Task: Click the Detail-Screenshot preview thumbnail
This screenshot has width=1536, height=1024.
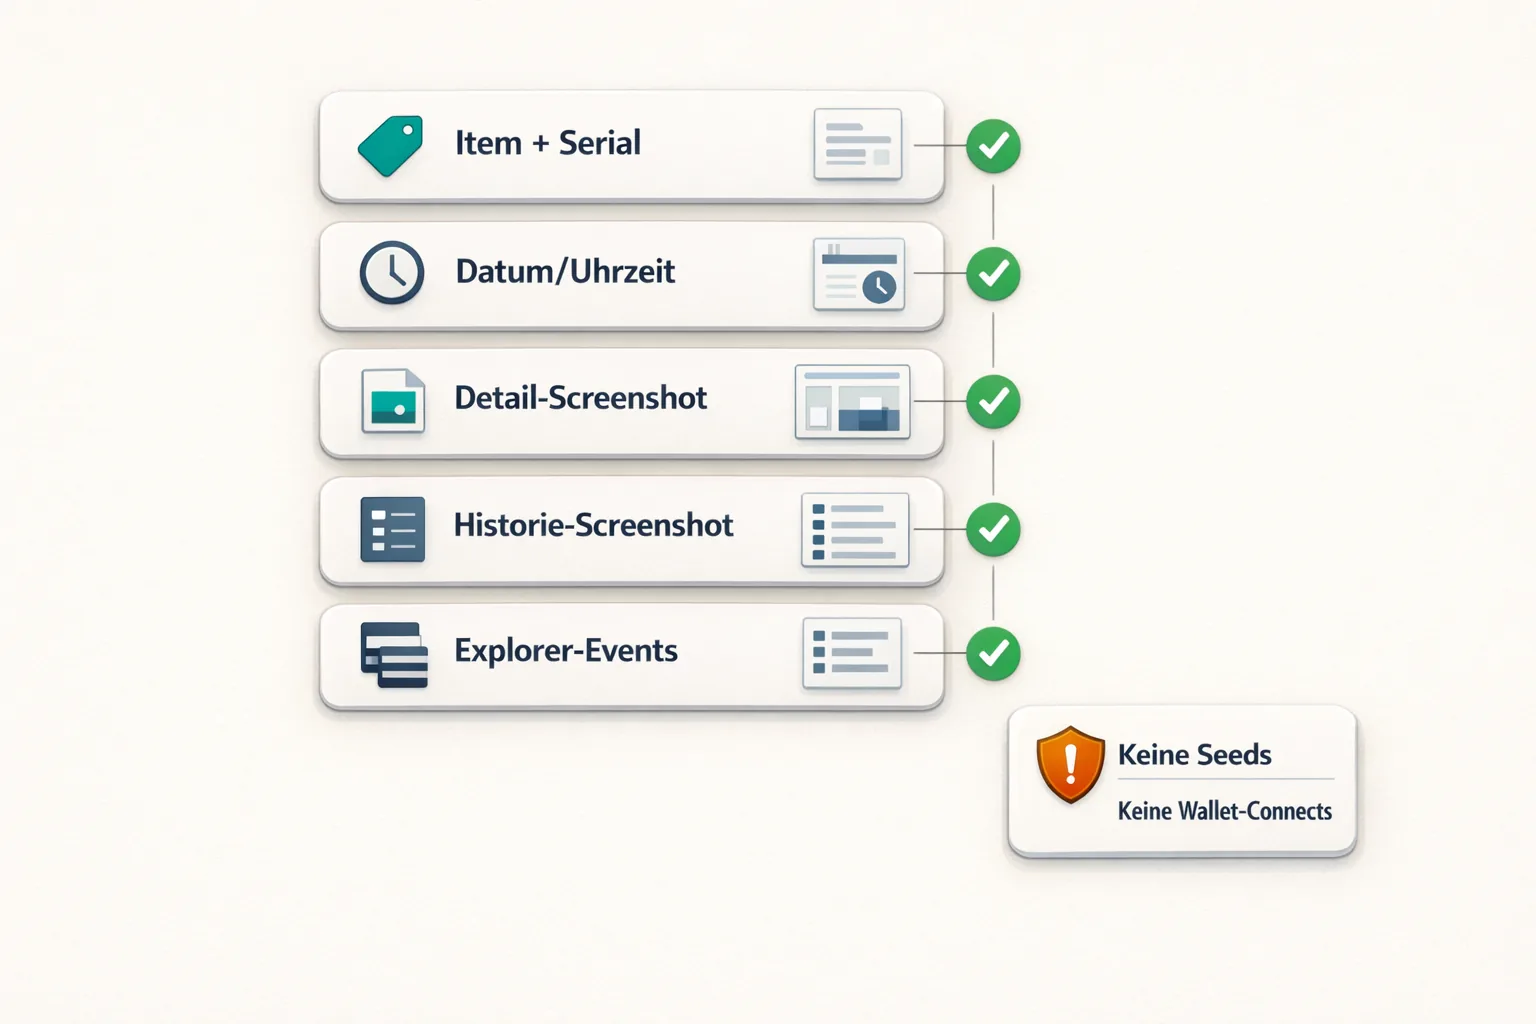Action: 851,403
